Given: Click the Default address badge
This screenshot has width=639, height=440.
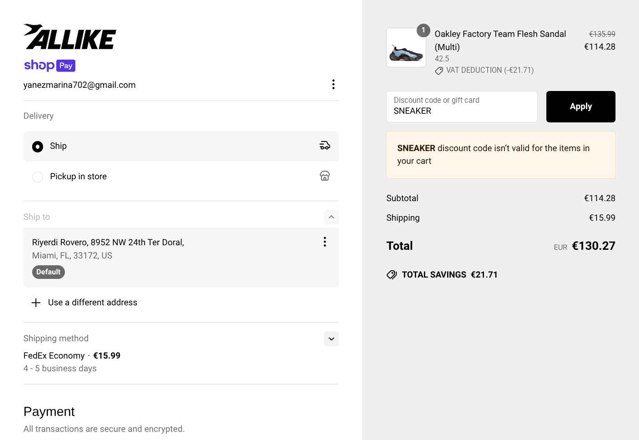Looking at the screenshot, I should click(48, 272).
